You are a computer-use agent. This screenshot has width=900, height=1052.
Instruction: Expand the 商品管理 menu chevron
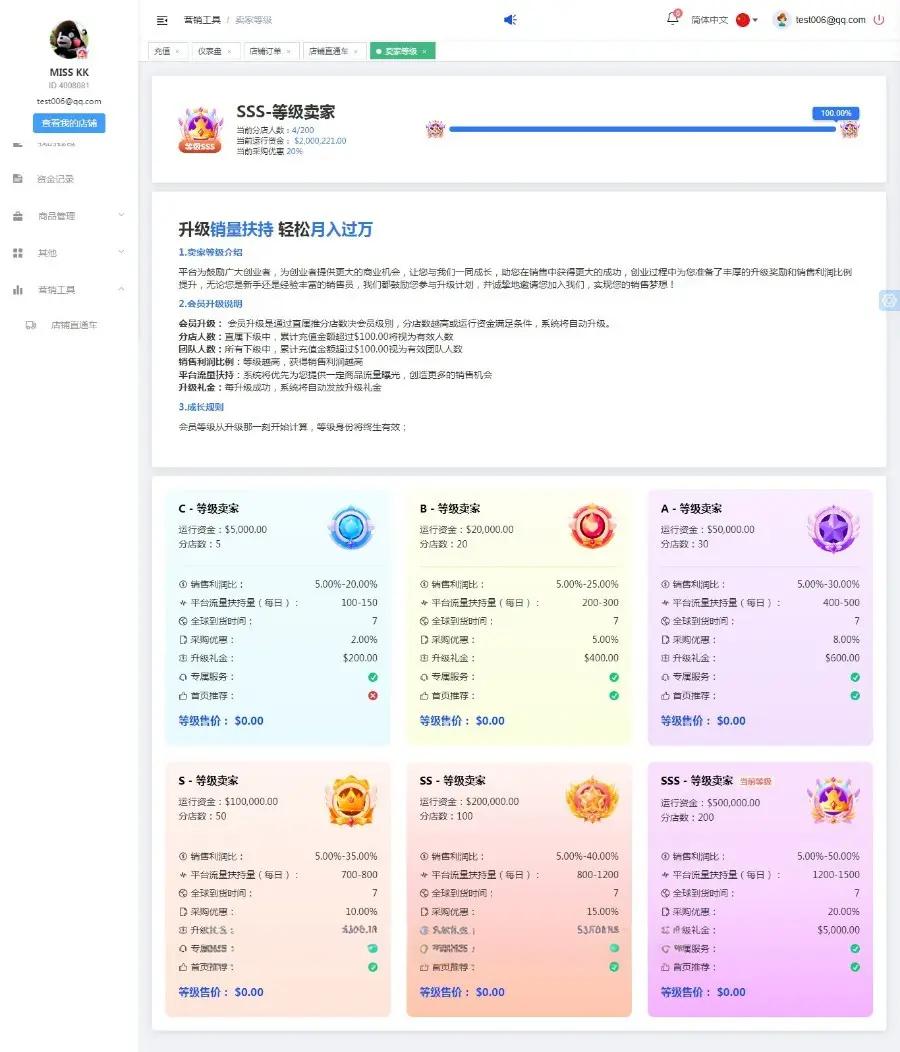coord(121,215)
